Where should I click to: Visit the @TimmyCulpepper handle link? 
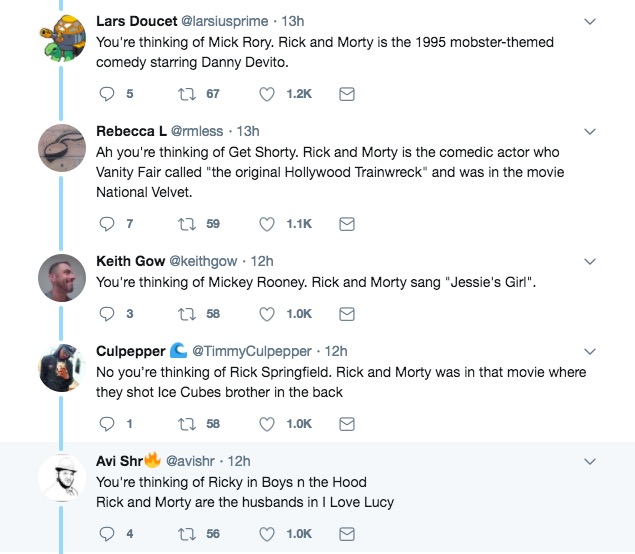click(251, 351)
